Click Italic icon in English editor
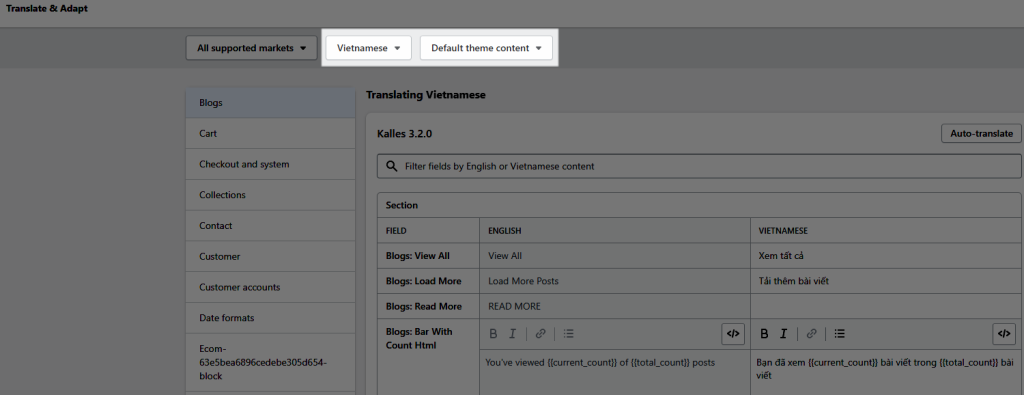 tap(513, 334)
